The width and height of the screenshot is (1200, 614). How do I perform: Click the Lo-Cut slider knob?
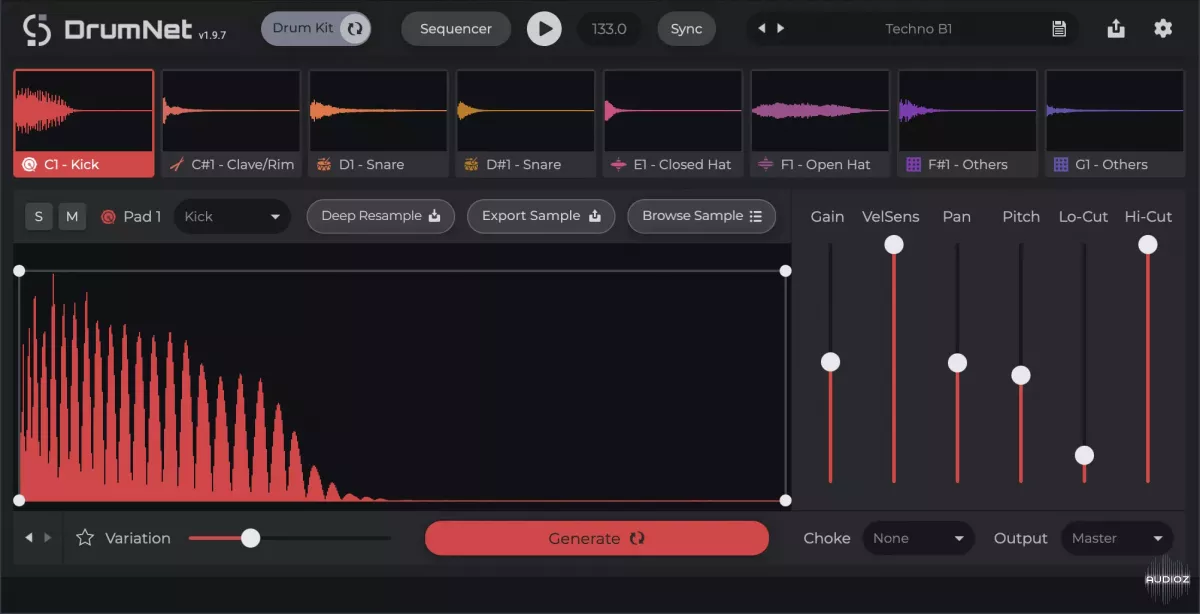pyautogui.click(x=1084, y=456)
